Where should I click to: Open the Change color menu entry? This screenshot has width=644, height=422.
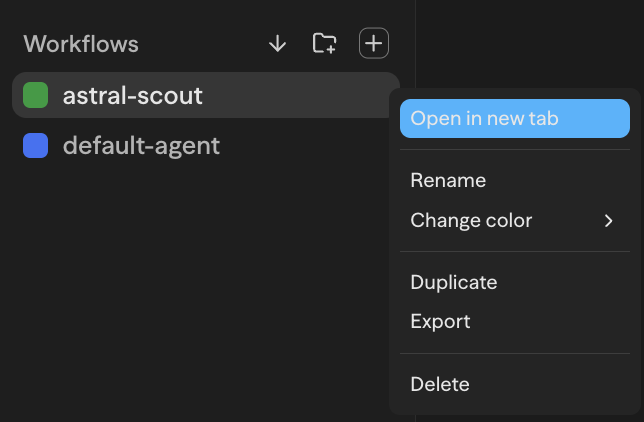[472, 221]
